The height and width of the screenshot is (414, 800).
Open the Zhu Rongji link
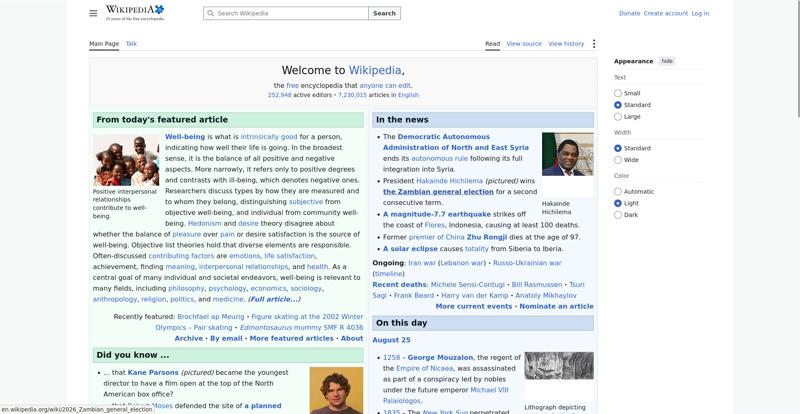(487, 237)
